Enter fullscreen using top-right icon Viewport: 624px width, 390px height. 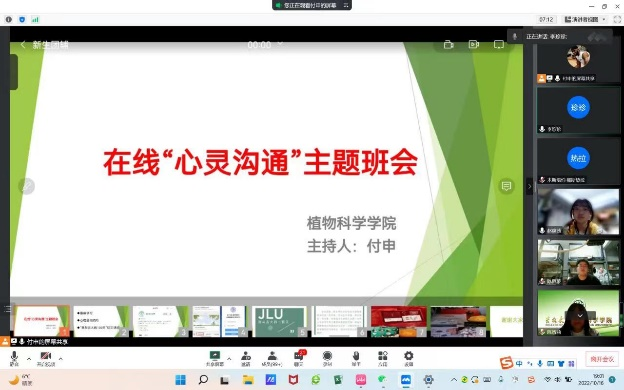[x=617, y=19]
